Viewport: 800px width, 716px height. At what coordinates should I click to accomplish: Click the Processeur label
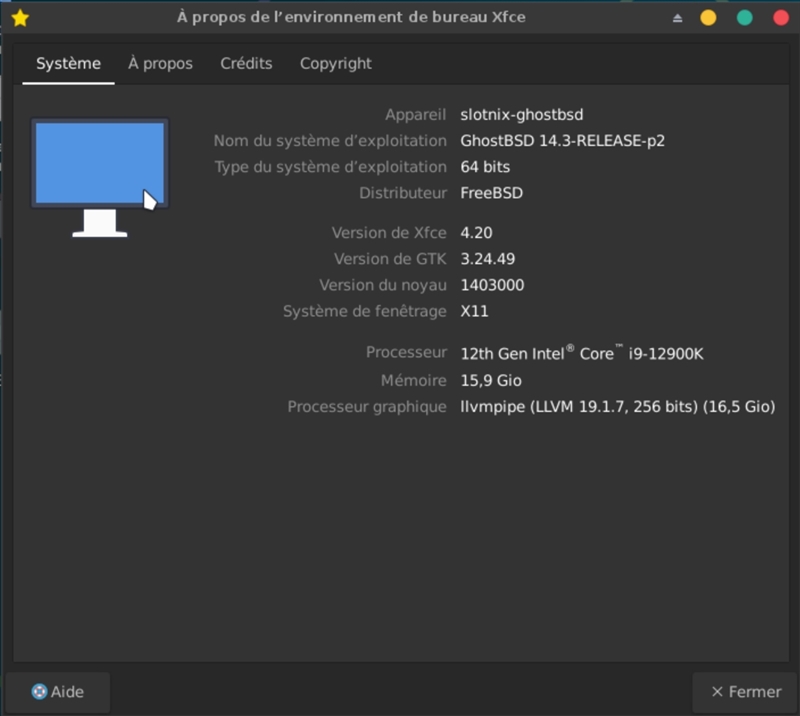click(406, 352)
